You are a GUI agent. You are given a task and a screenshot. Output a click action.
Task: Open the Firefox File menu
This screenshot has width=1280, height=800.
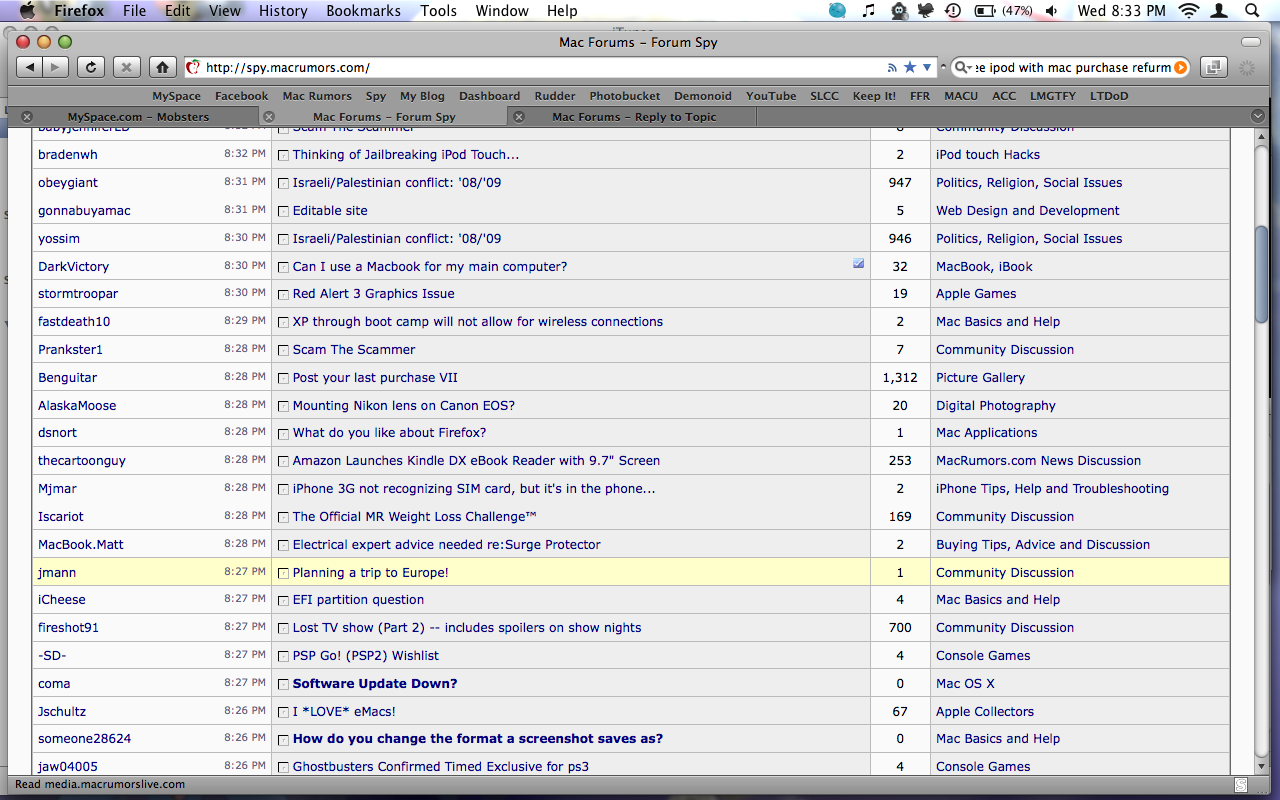(x=134, y=11)
